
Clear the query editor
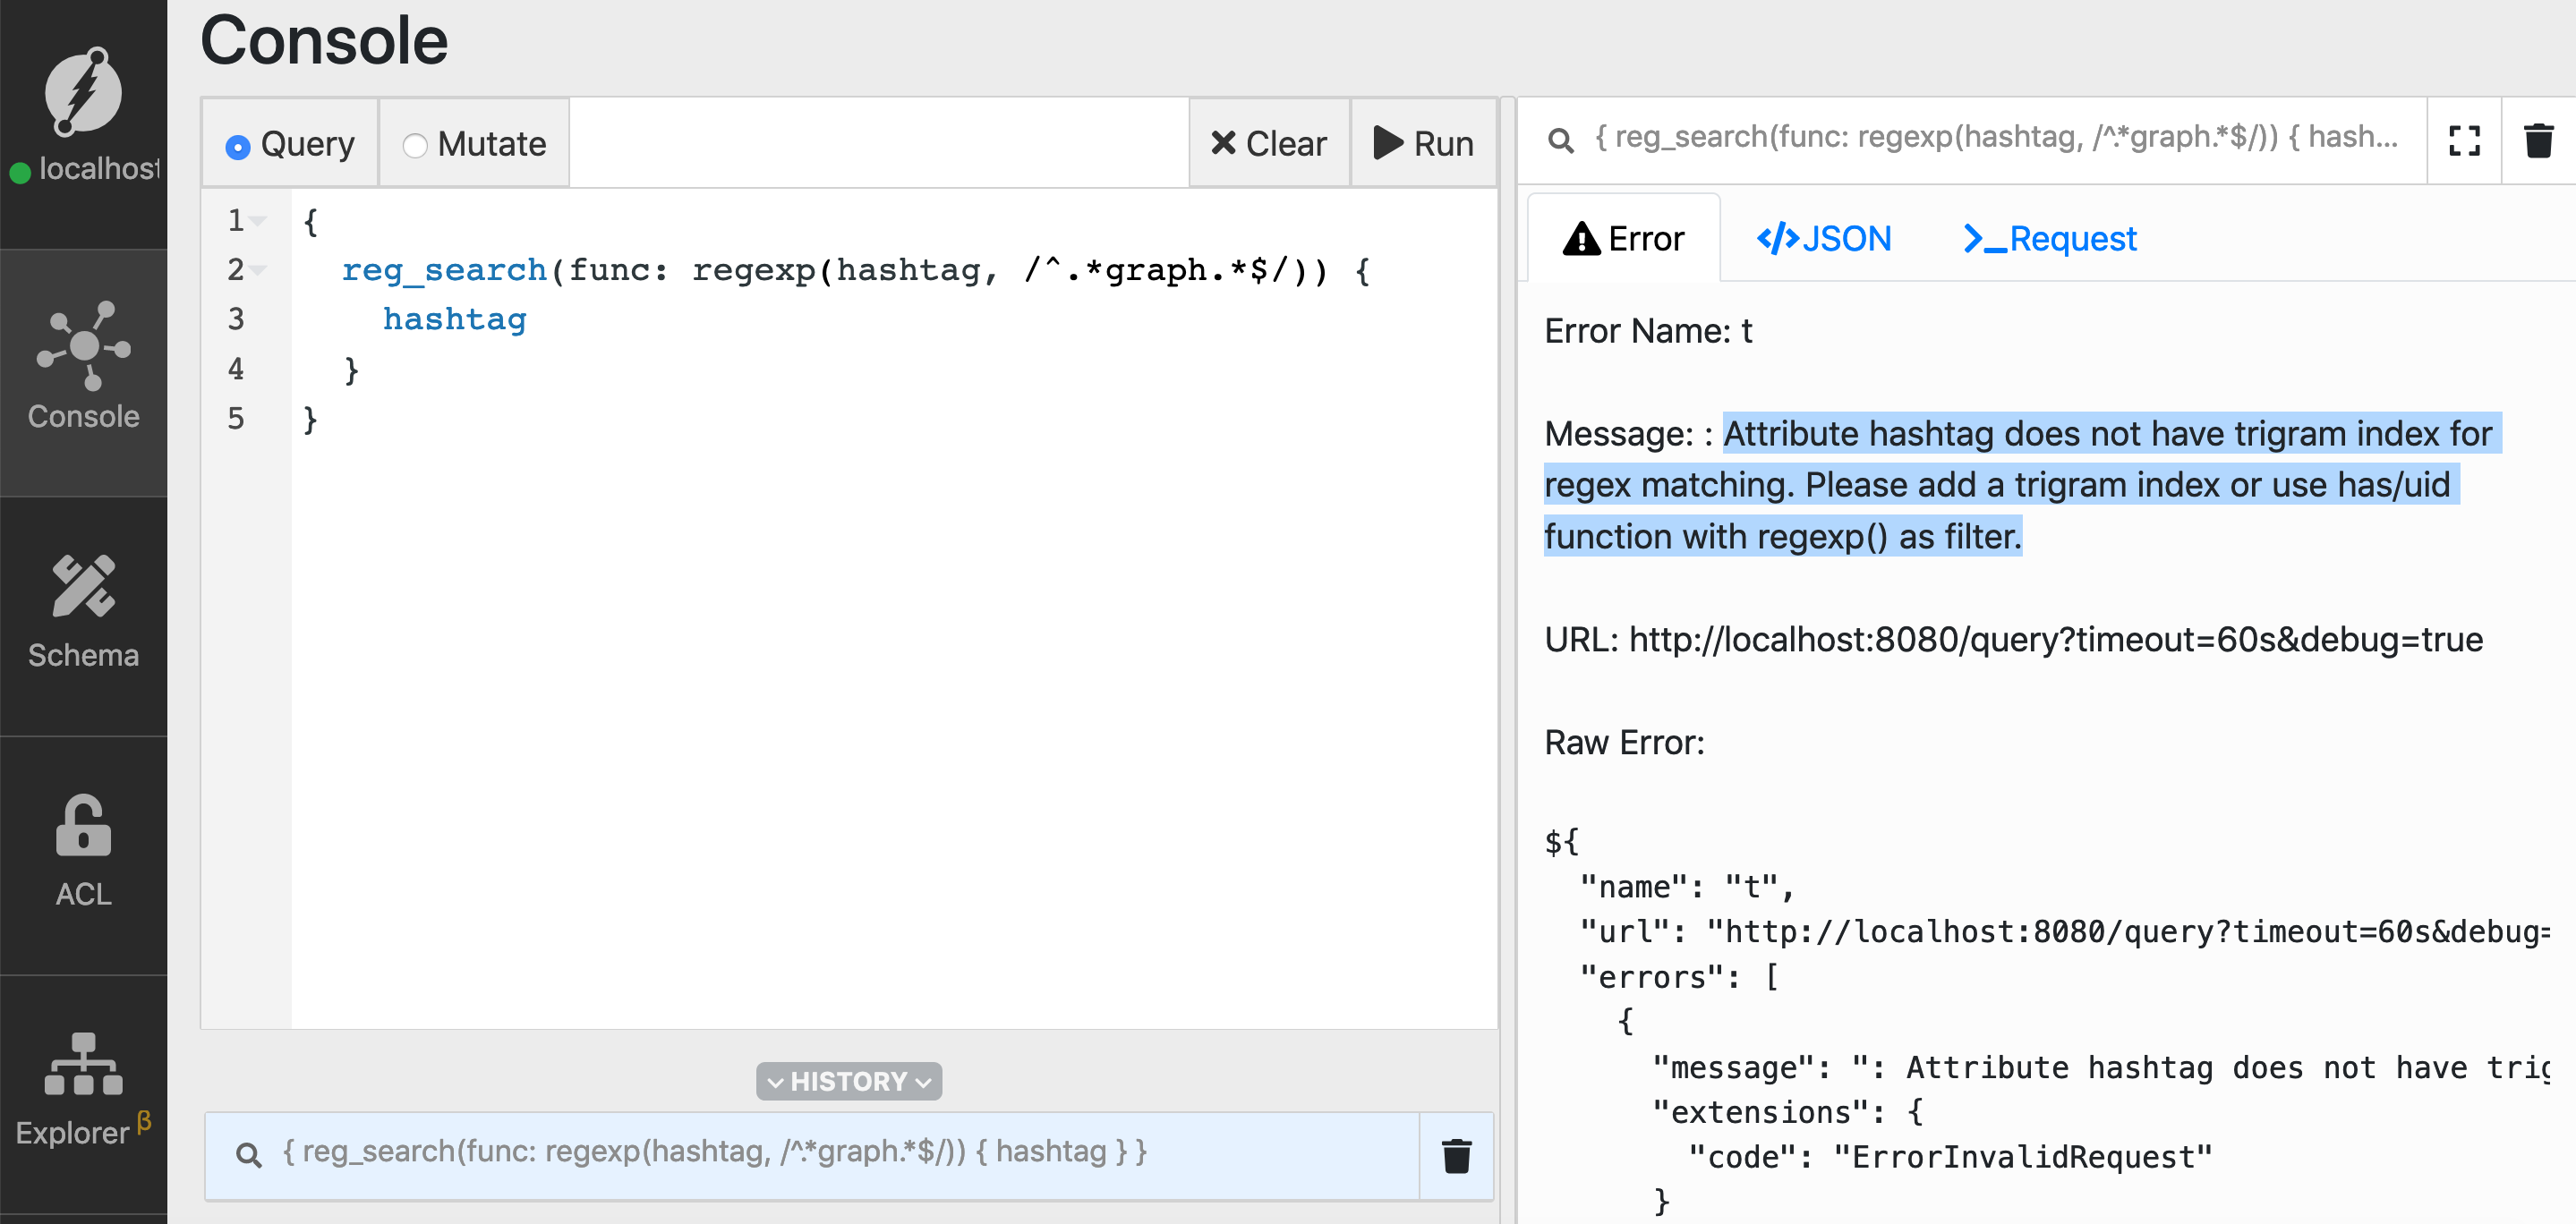click(x=1268, y=143)
